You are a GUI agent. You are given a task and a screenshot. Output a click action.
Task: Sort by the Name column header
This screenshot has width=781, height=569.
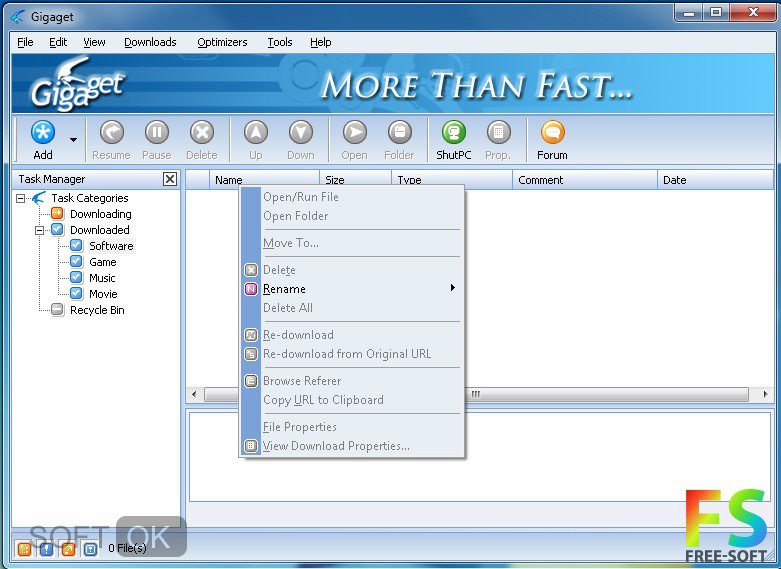(x=264, y=180)
